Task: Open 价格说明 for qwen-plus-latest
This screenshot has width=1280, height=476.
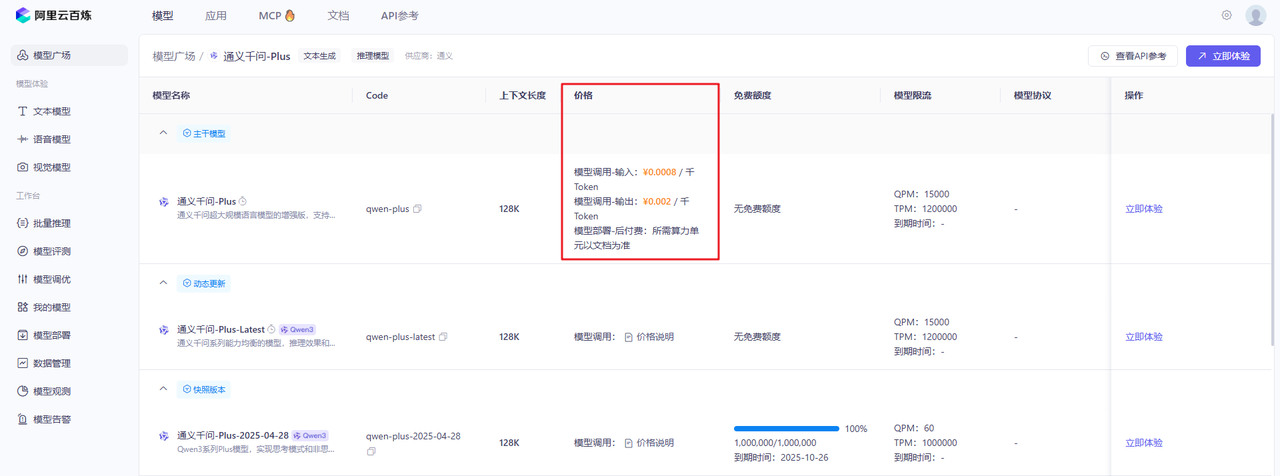Action: 649,337
